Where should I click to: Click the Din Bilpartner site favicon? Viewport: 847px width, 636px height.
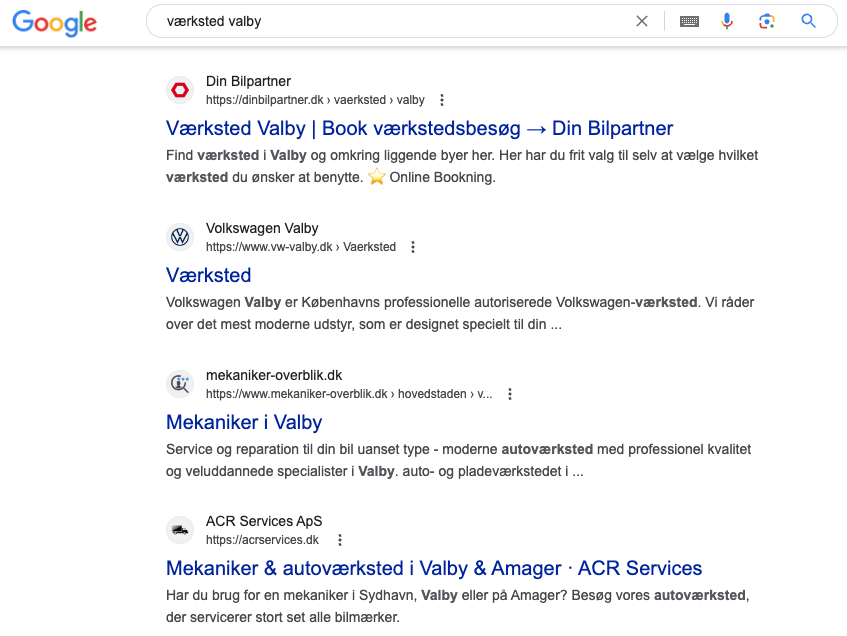point(180,90)
